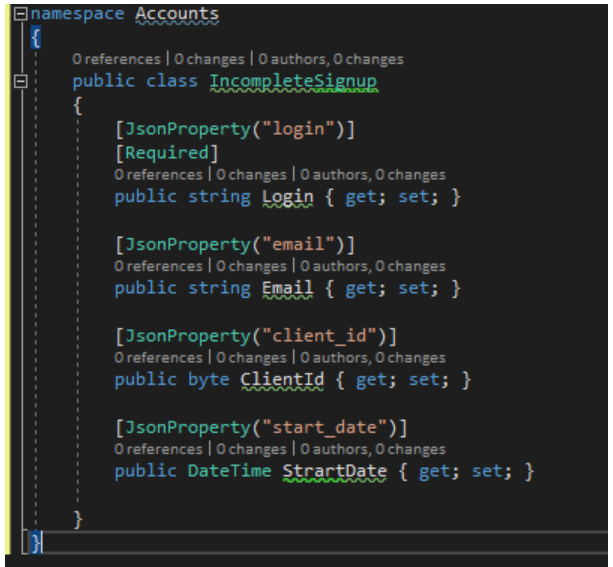Viewport: 613px width, 567px height.
Task: Click the 'Accounts' namespace name
Action: pyautogui.click(x=177, y=14)
